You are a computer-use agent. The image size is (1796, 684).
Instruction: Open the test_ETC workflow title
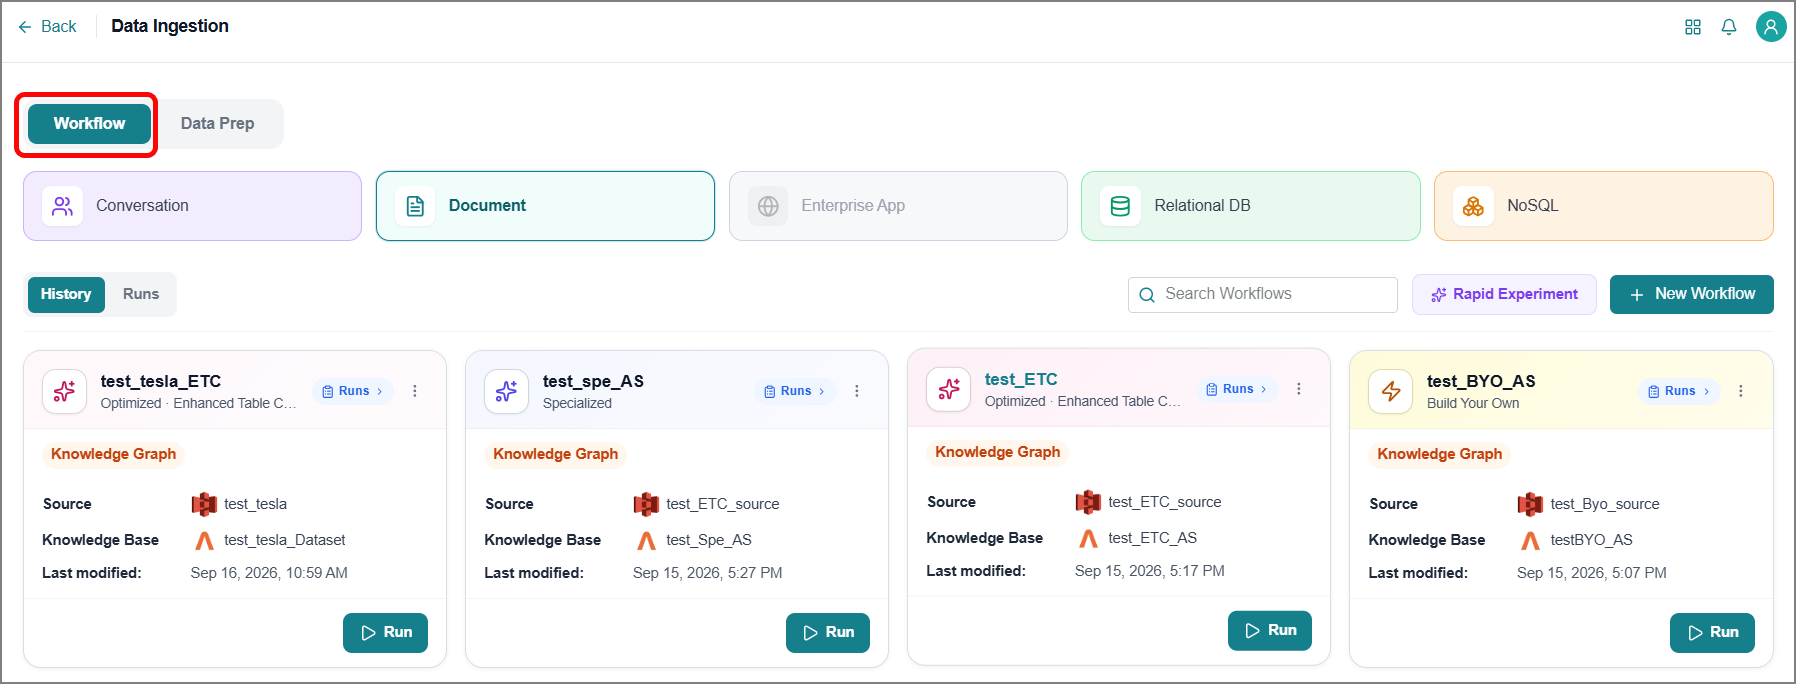pyautogui.click(x=1021, y=380)
